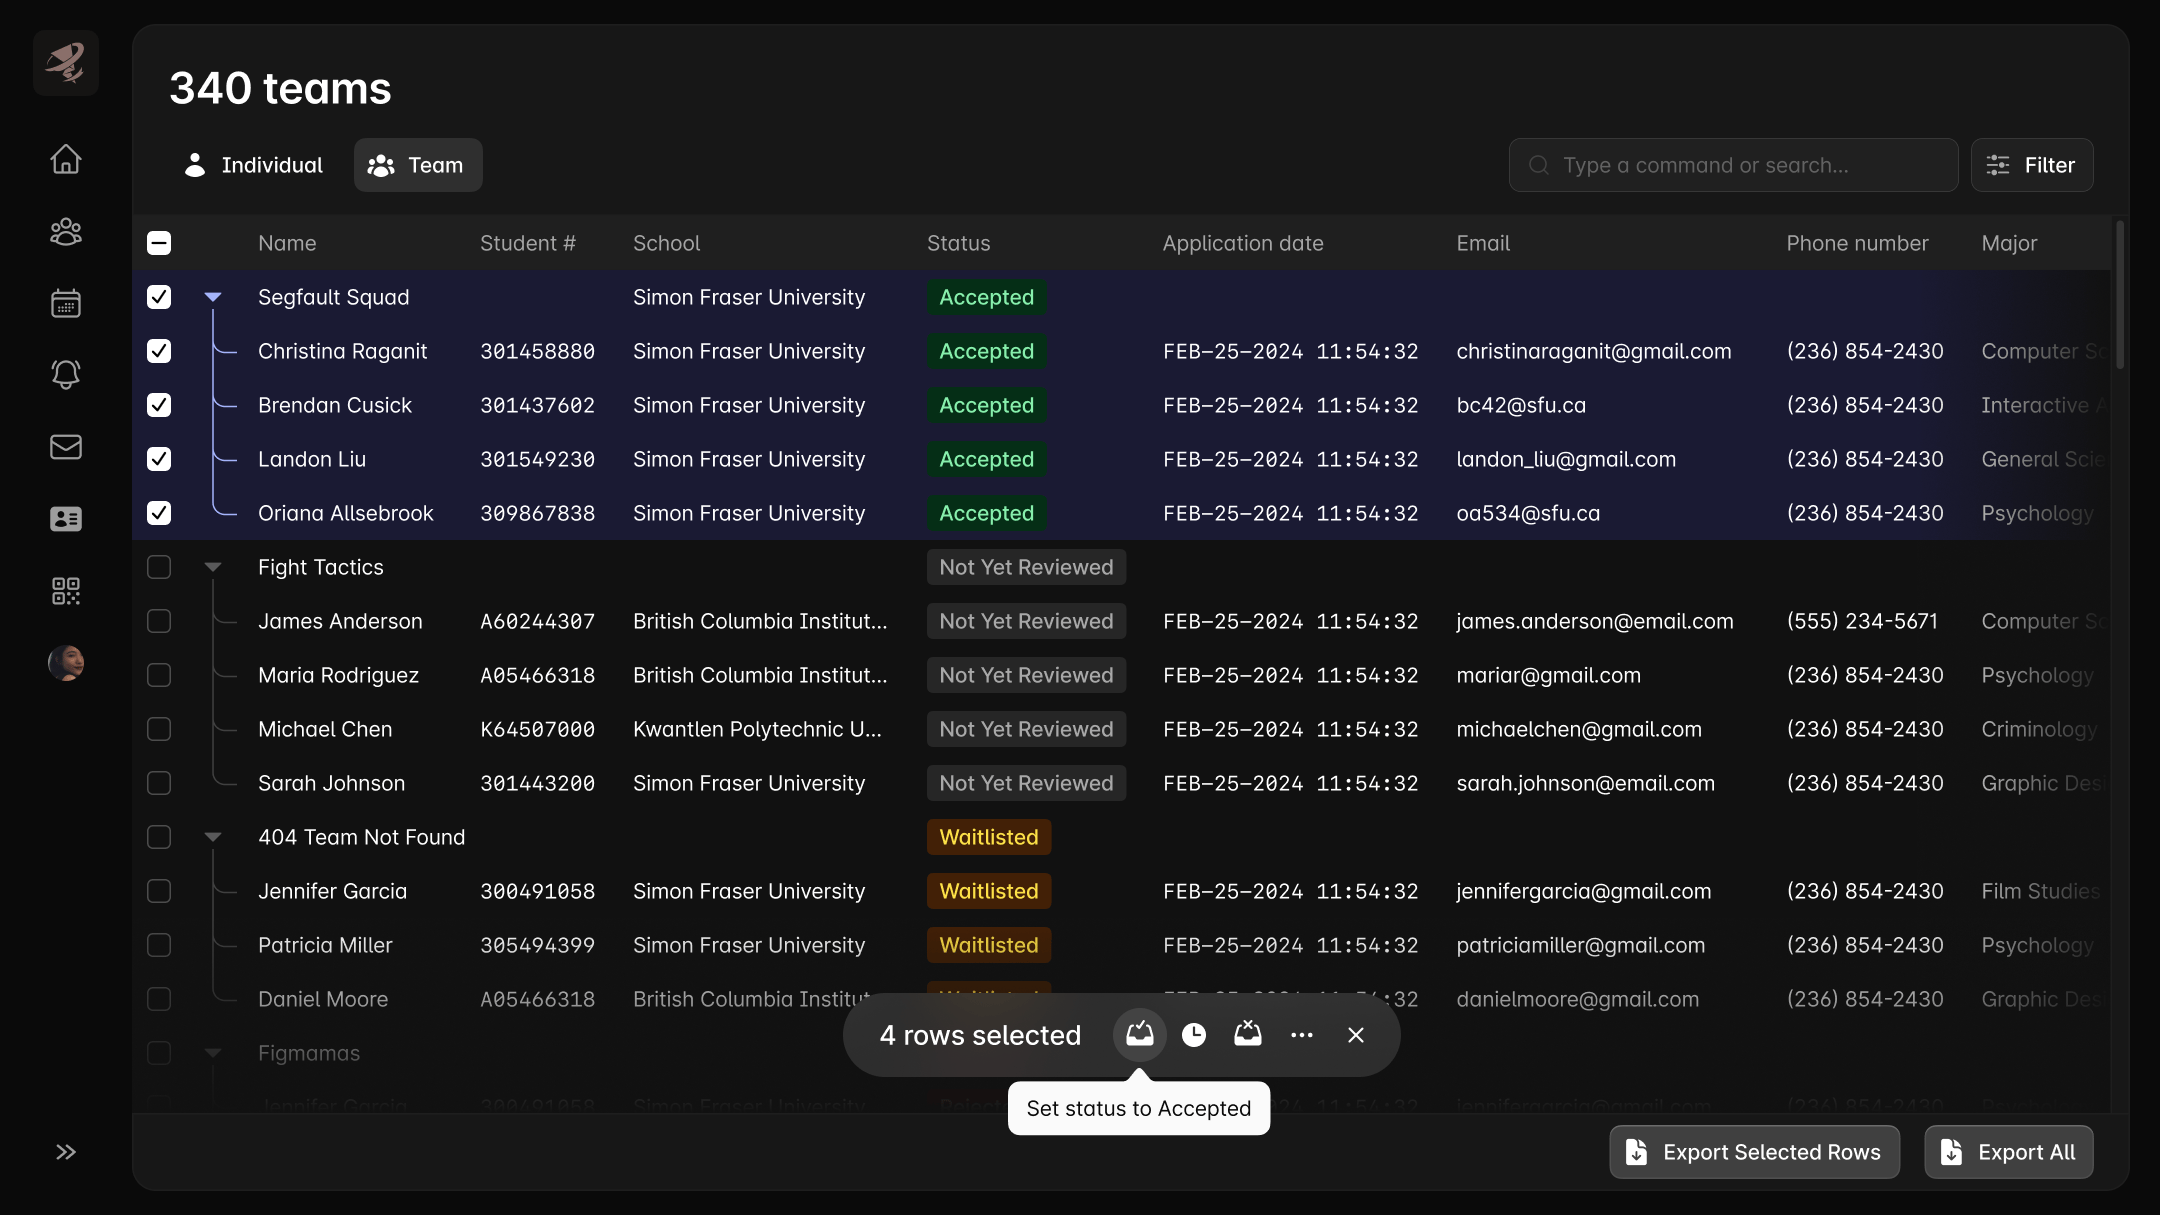Uncheck the Segfault Squad team checkbox
The width and height of the screenshot is (2160, 1215).
159,297
